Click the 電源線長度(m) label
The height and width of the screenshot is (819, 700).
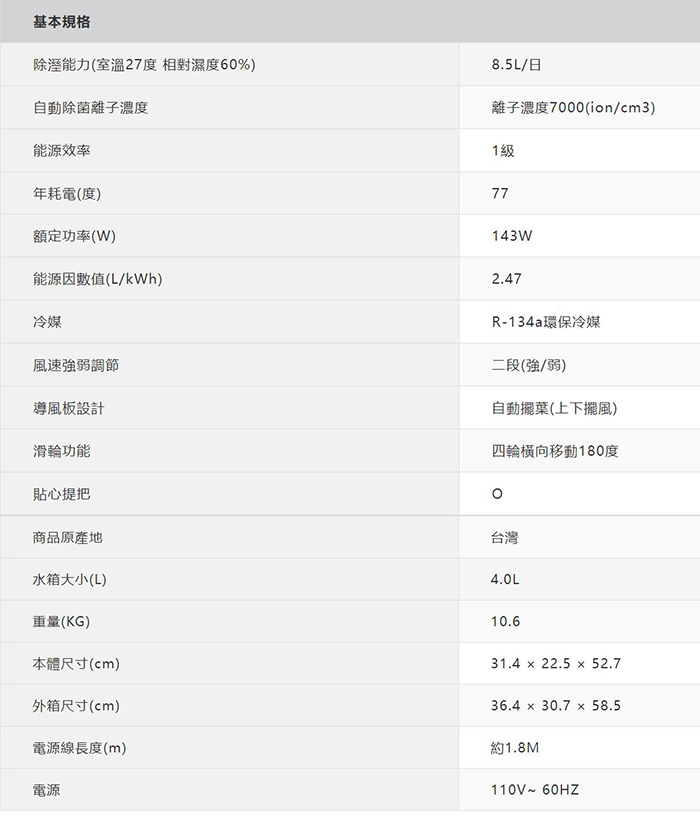click(79, 748)
